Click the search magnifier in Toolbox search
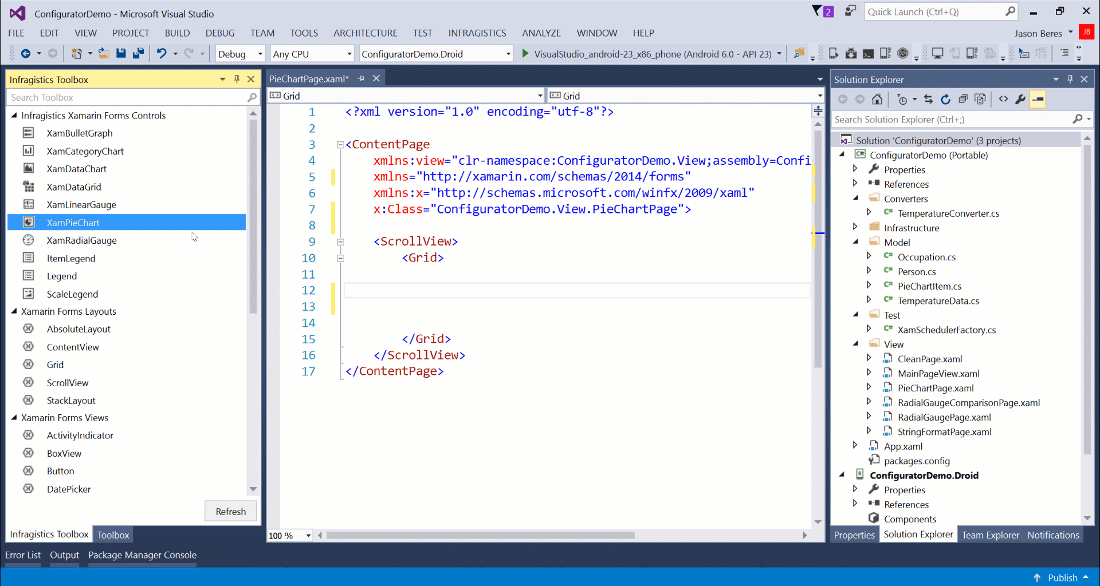Viewport: 1100px width, 586px height. coord(252,98)
